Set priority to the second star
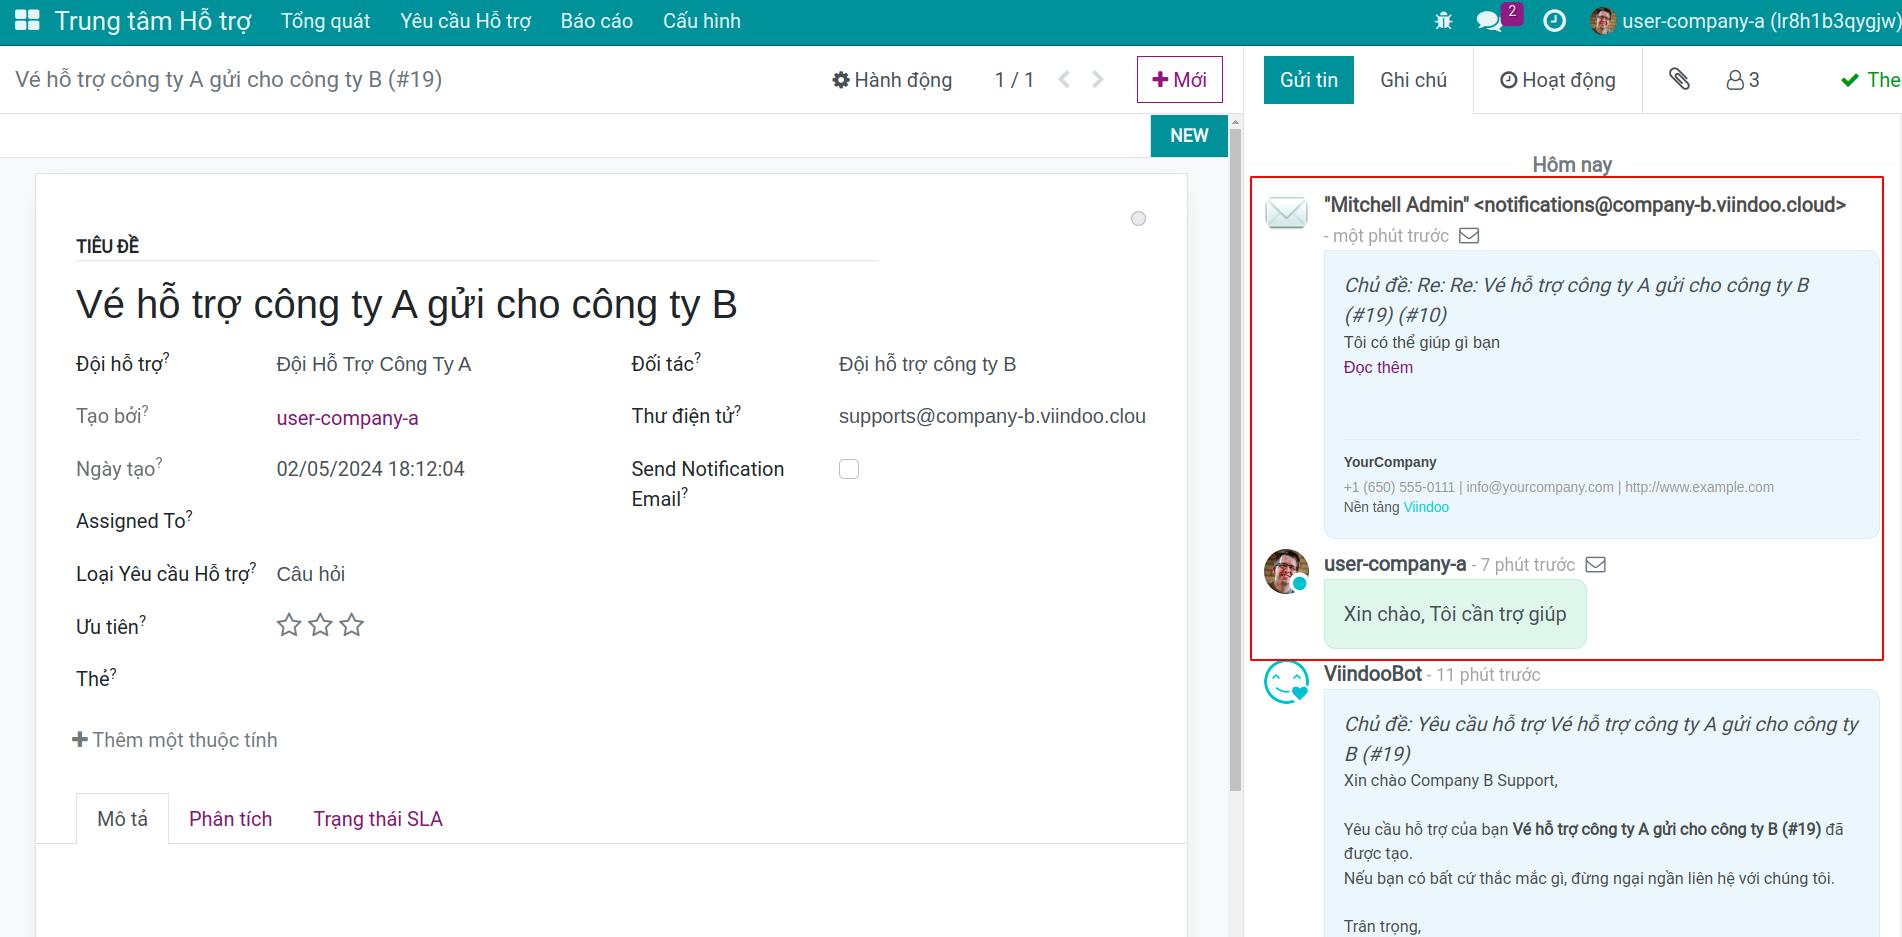The height and width of the screenshot is (937, 1902). coord(320,625)
